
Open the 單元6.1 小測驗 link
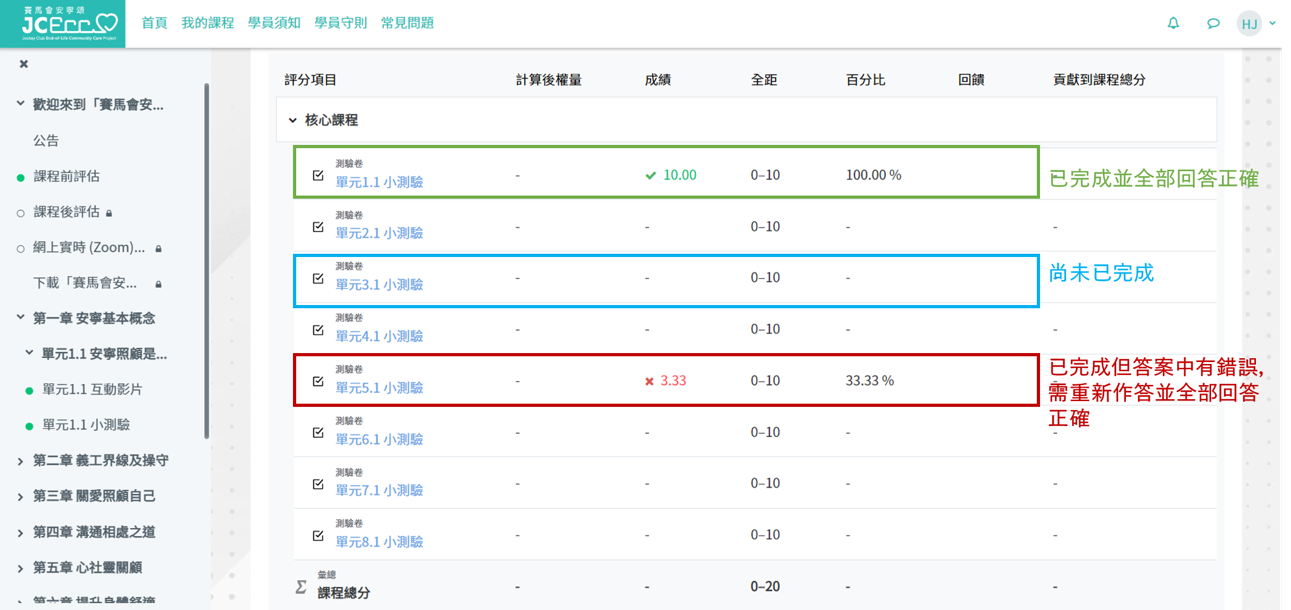click(x=379, y=440)
